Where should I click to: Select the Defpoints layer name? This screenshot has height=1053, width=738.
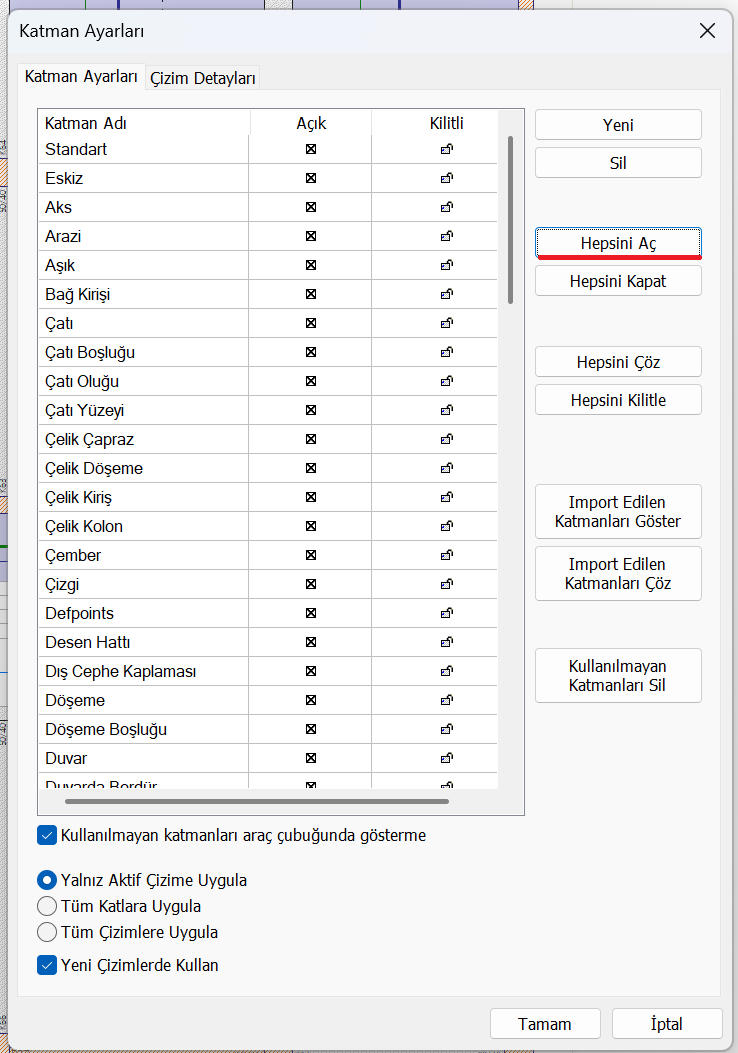(x=79, y=613)
